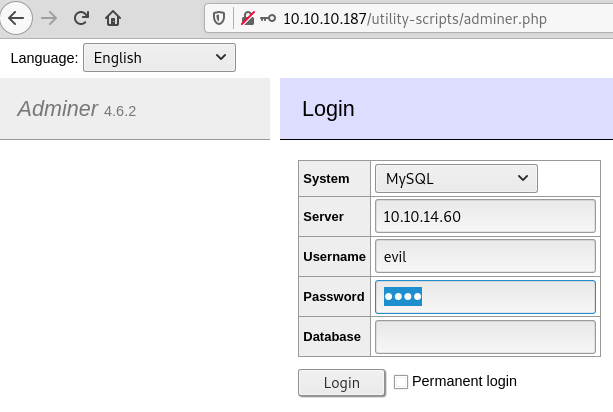
Task: Click the Database row label
Action: [x=332, y=337]
